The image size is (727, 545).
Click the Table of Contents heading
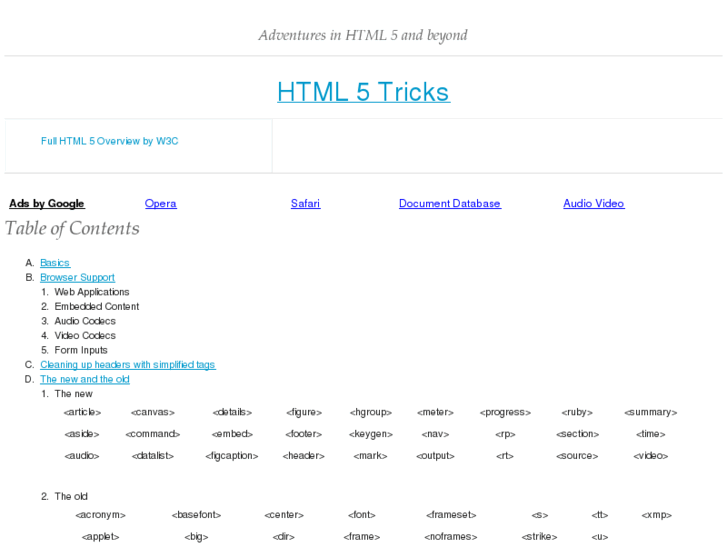pyautogui.click(x=72, y=228)
